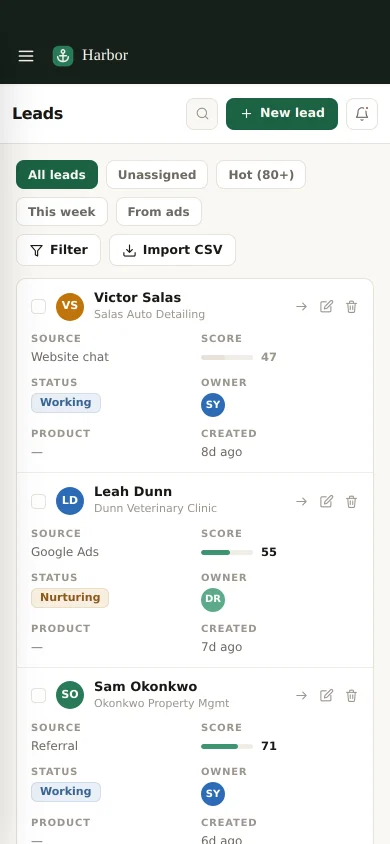Click the Harbor anchor logo
This screenshot has height=844, width=390.
pyautogui.click(x=63, y=56)
